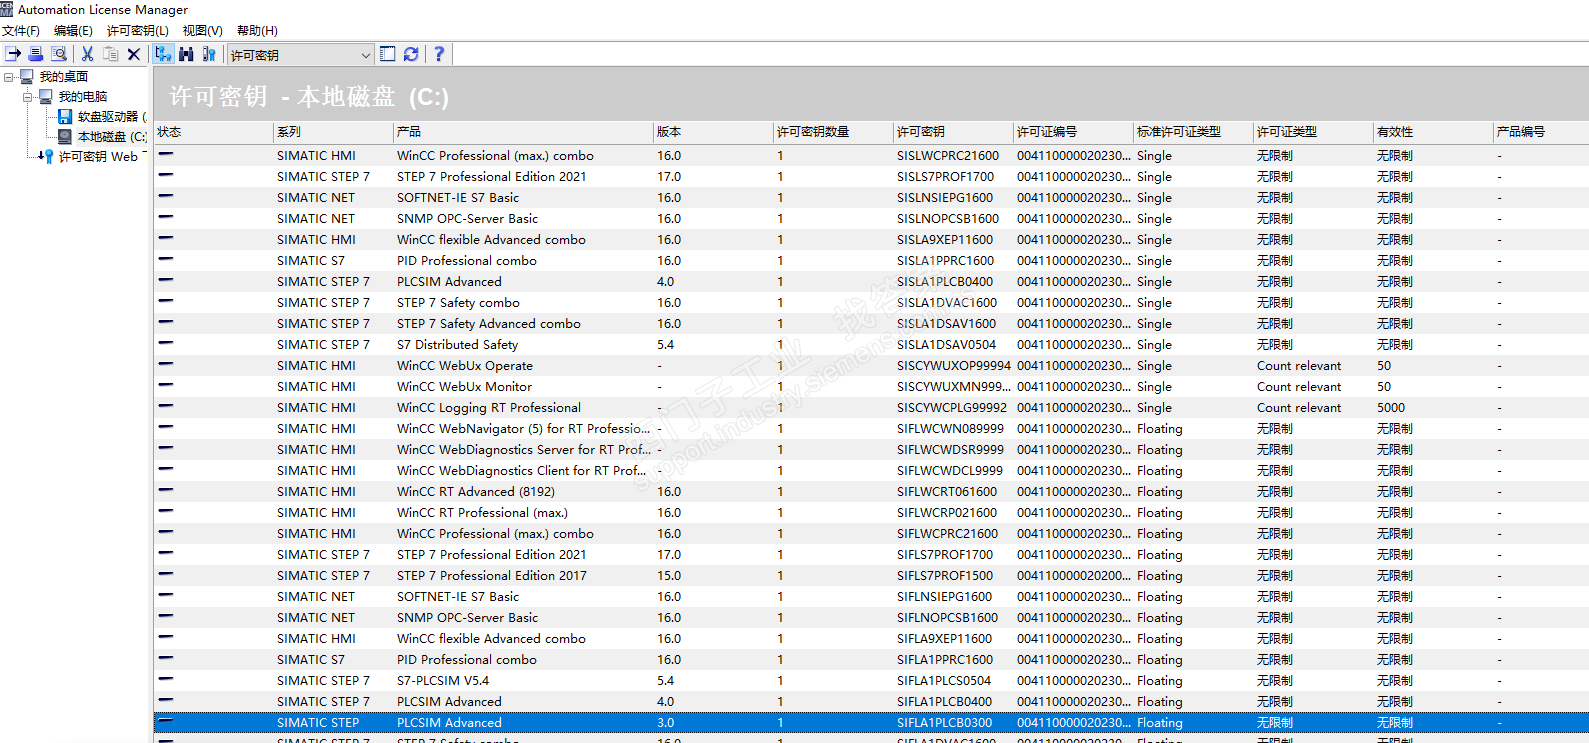Click status icon of SIFLA9XEP11600 row
The height and width of the screenshot is (743, 1589).
click(166, 637)
